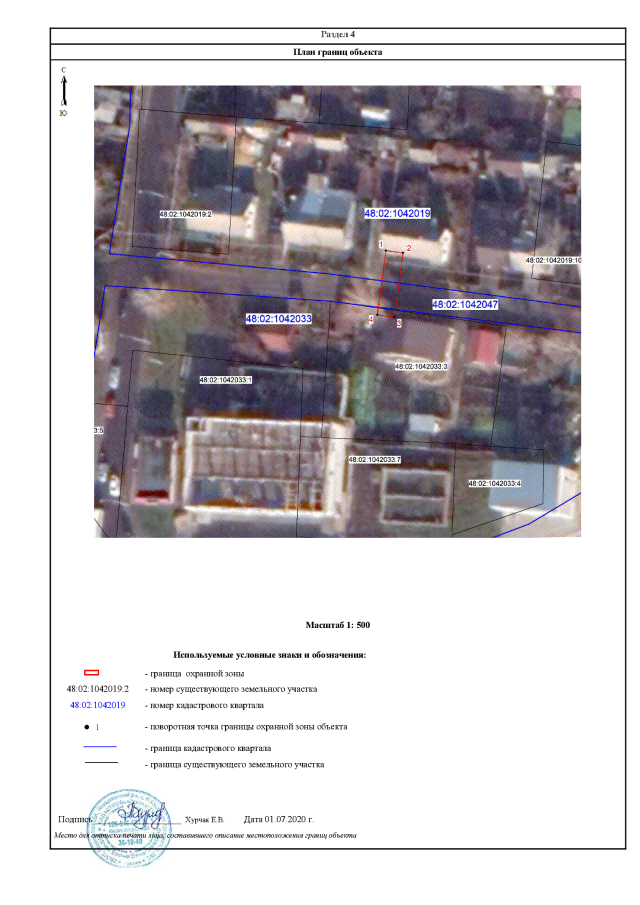
Task: Select legend text "поворотная точка границы охранной зоны объекта"
Action: [x=249, y=727]
